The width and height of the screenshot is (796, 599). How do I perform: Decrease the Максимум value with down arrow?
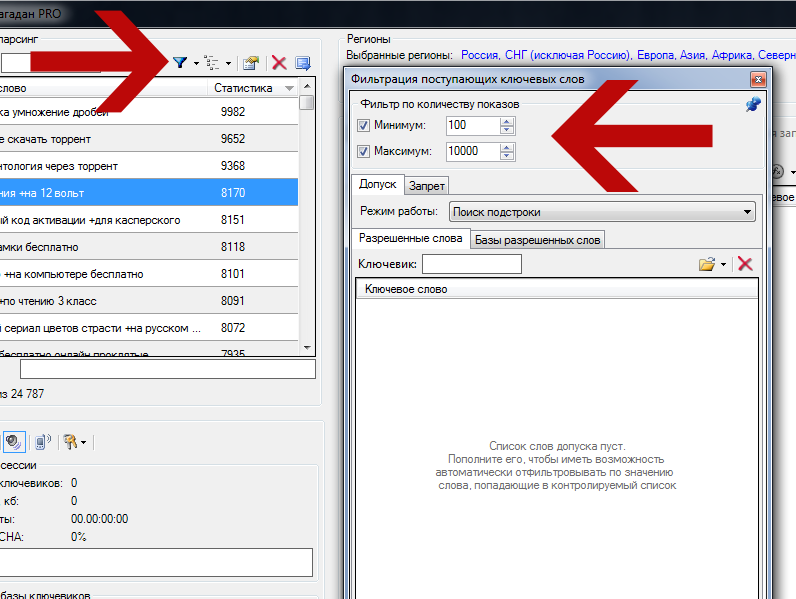pyautogui.click(x=506, y=155)
